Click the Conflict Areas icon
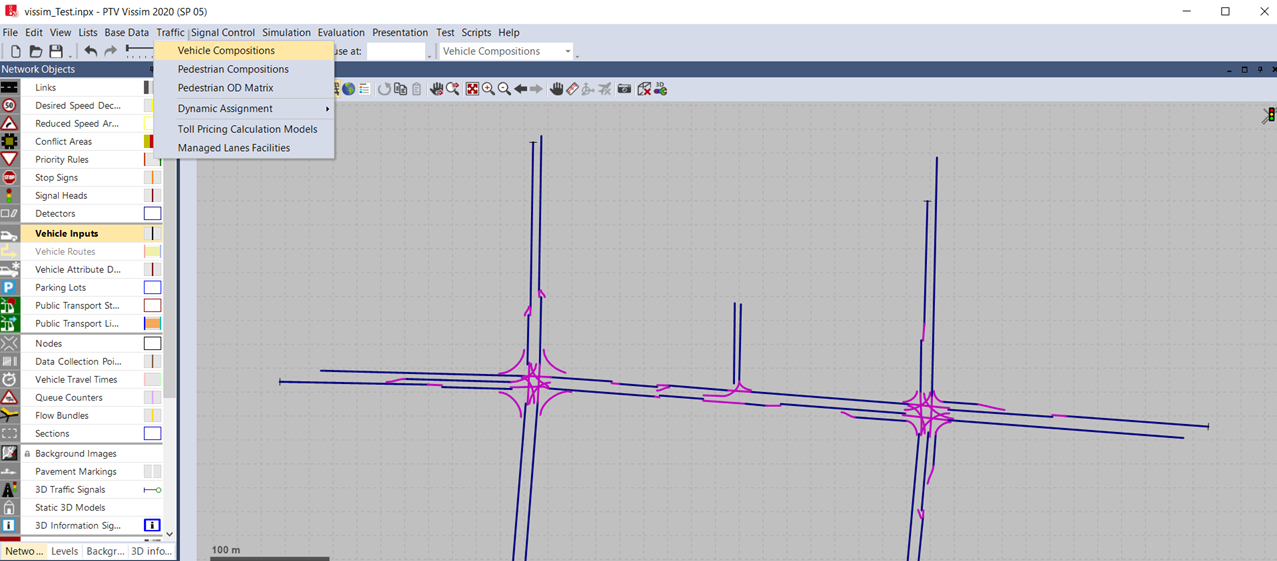Image resolution: width=1277 pixels, height=561 pixels. coord(10,142)
